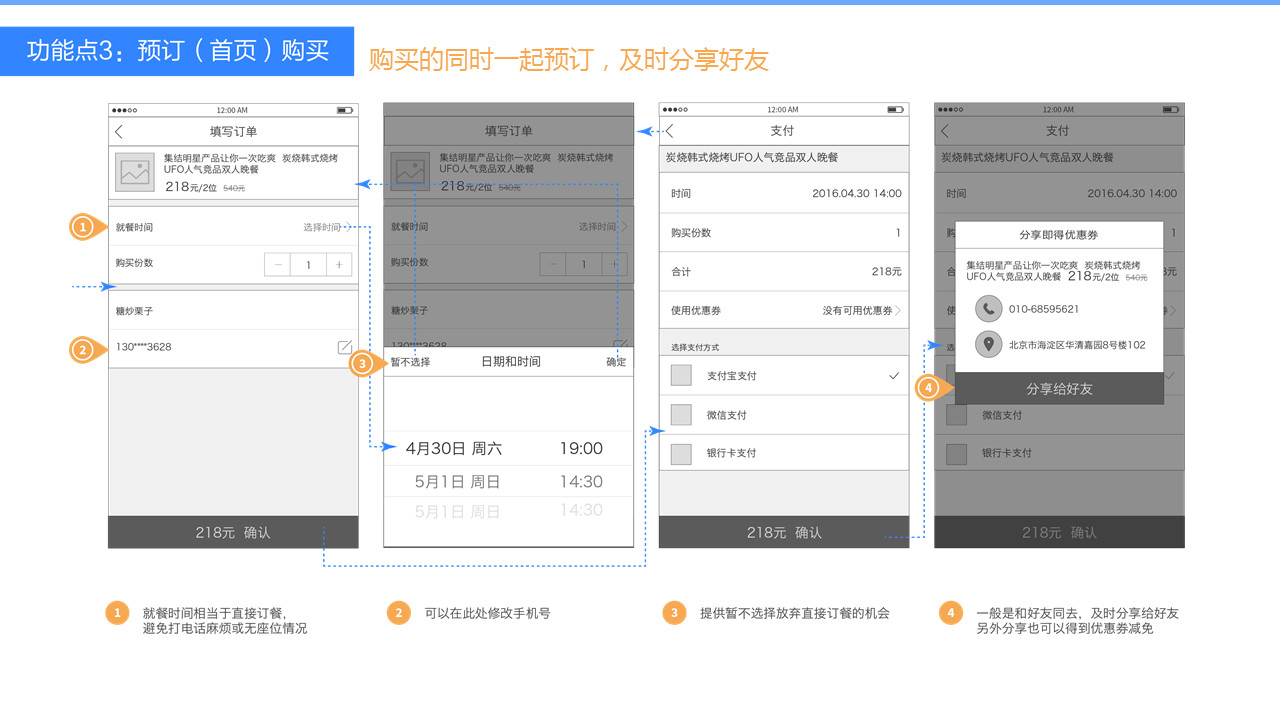Tap 合计 218元 row on undimmed 支付 screen
The width and height of the screenshot is (1280, 720).
coord(784,271)
